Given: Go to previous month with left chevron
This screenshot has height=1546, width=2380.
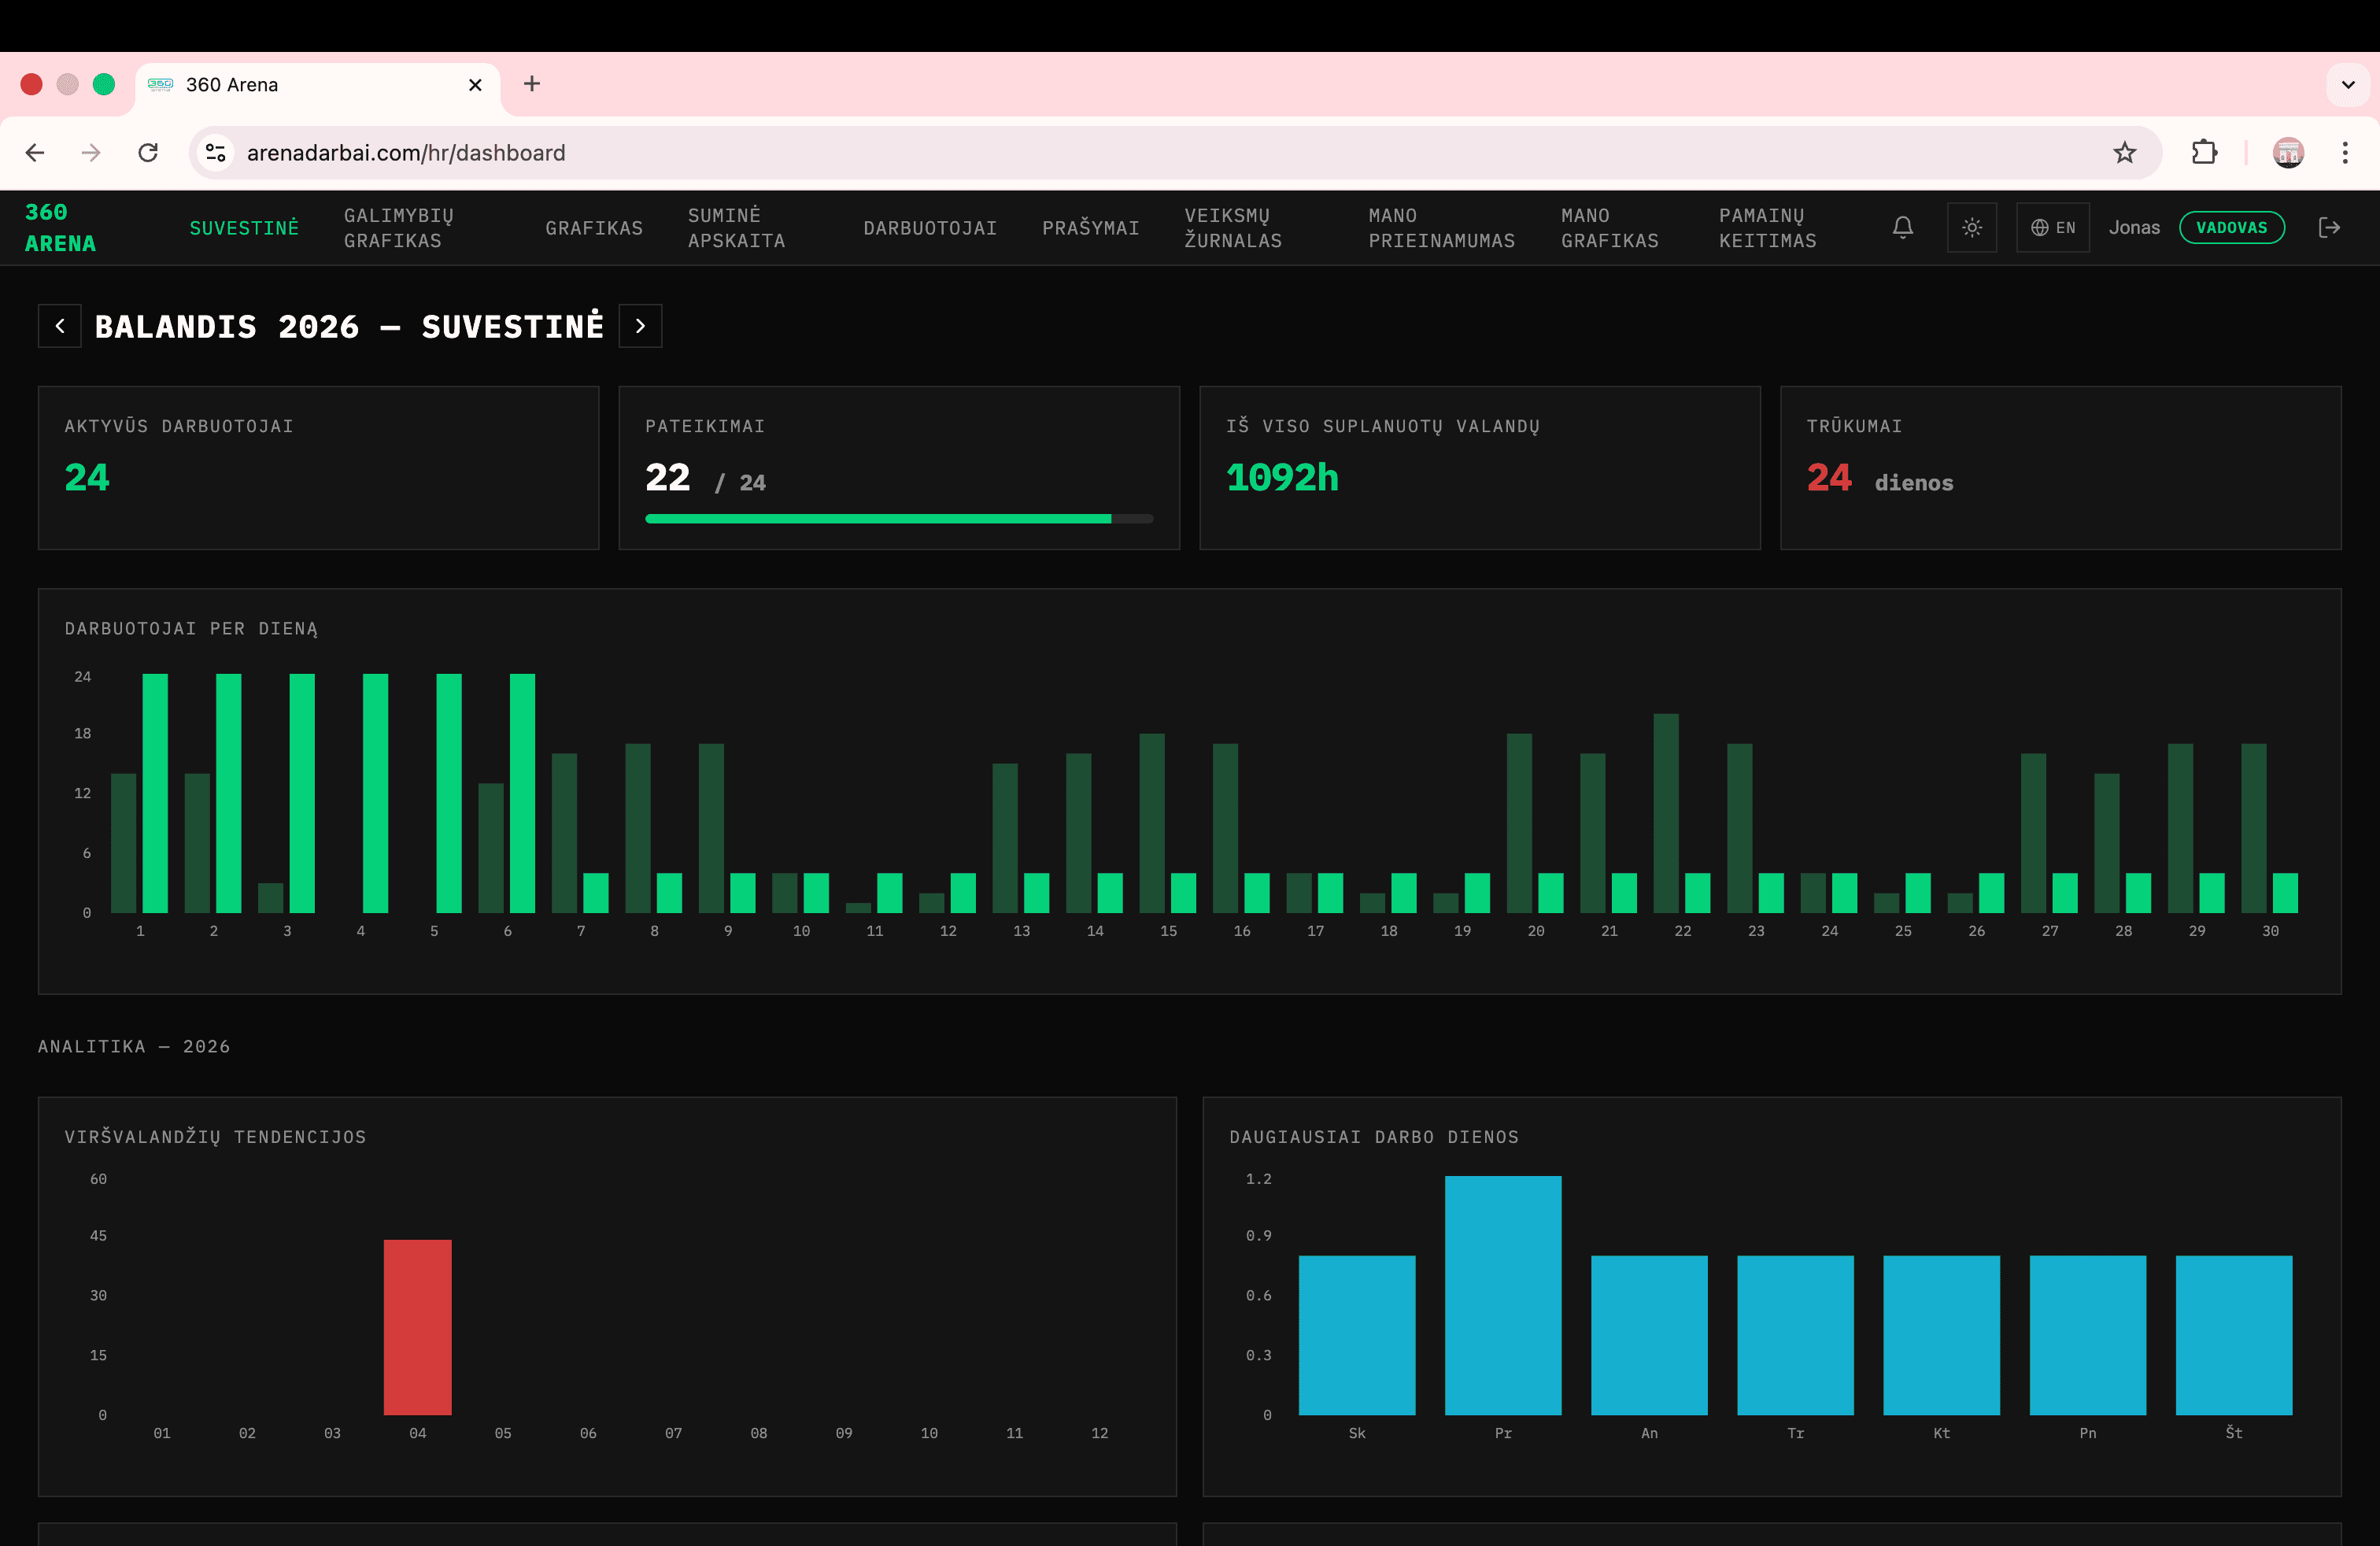Looking at the screenshot, I should click(x=59, y=325).
